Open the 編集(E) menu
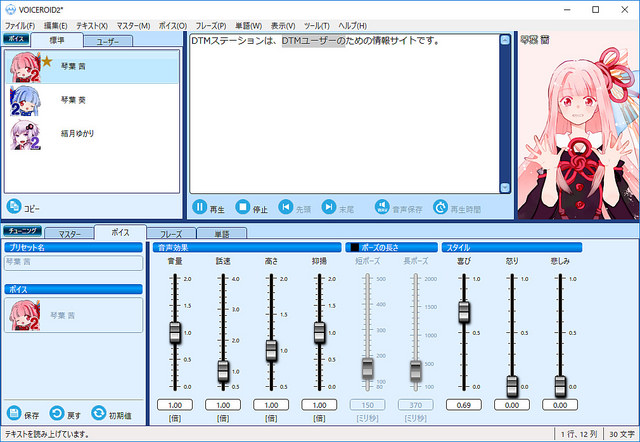Viewport: 640px width, 442px height. [x=55, y=26]
